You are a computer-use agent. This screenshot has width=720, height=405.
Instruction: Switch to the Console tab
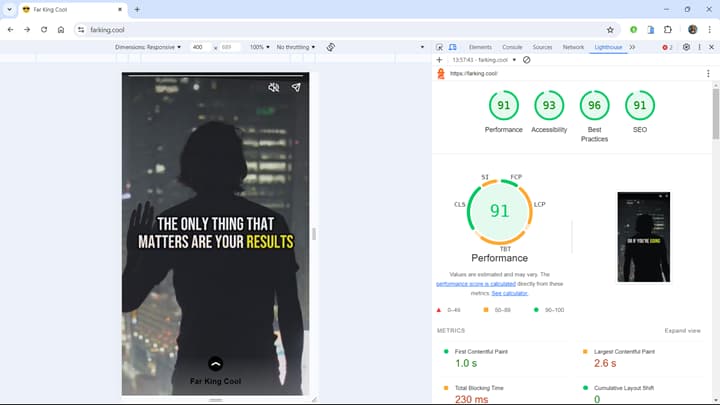click(x=512, y=47)
